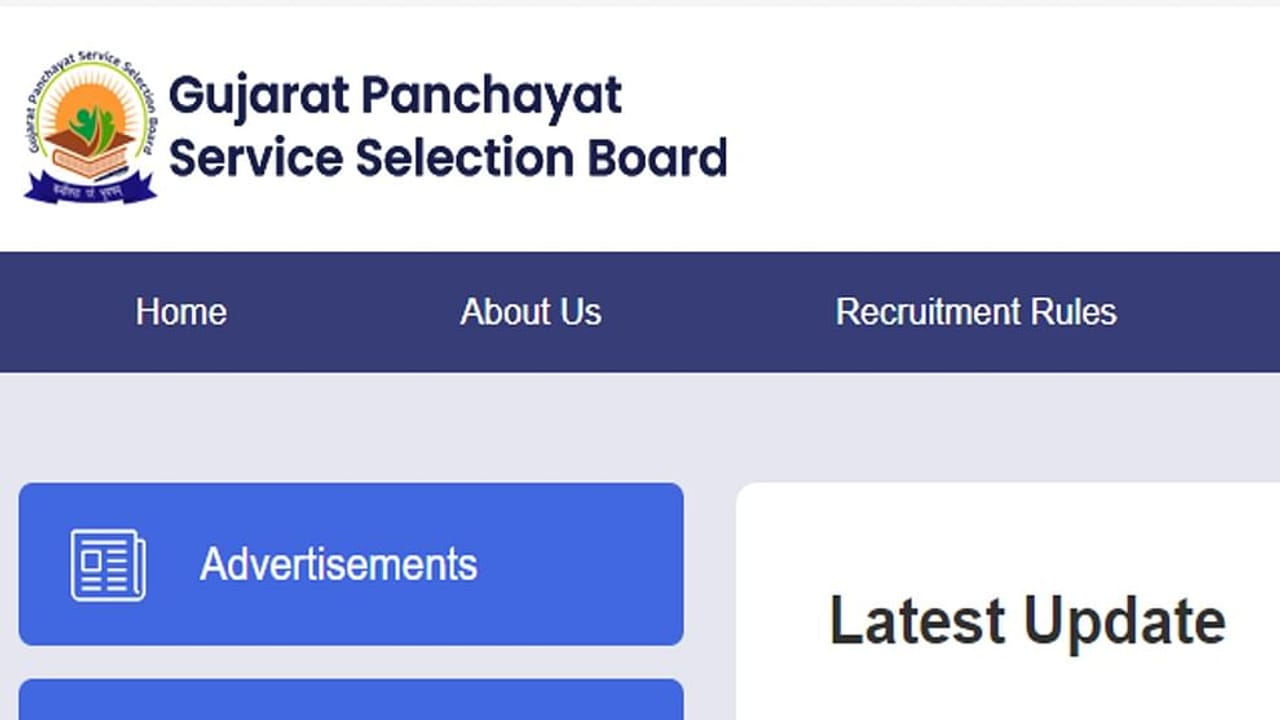Click the Latest Update heading
The image size is (1280, 720).
[x=1027, y=621]
